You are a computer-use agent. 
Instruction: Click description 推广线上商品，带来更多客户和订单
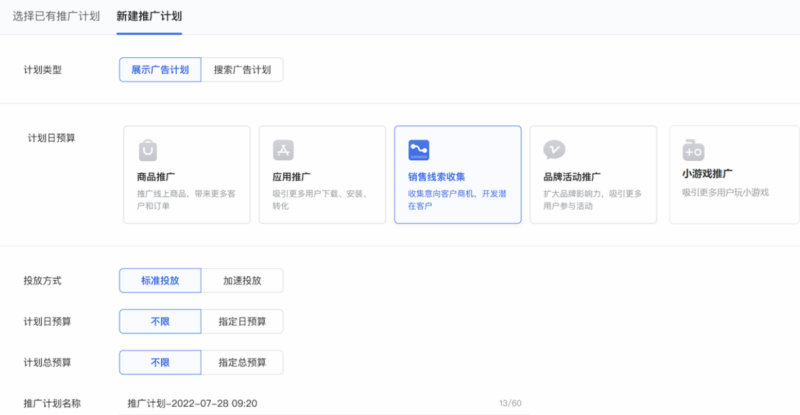click(186, 200)
